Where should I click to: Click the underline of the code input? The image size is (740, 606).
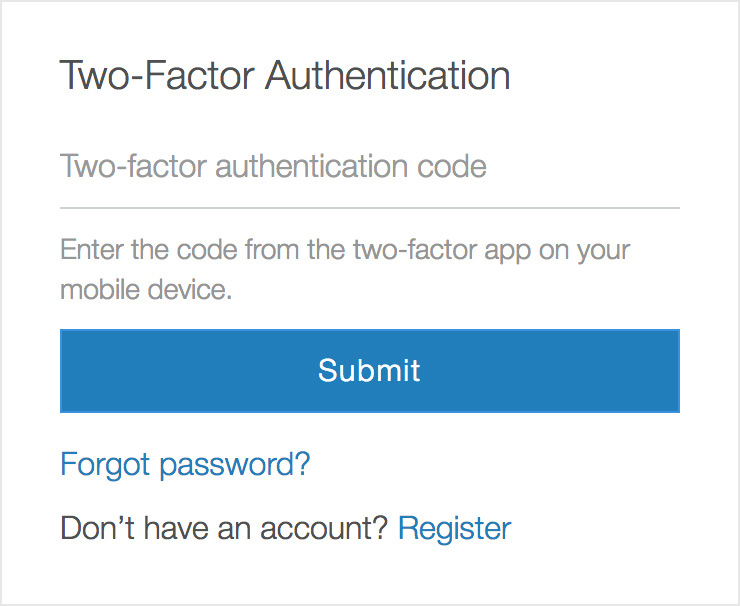pos(369,207)
